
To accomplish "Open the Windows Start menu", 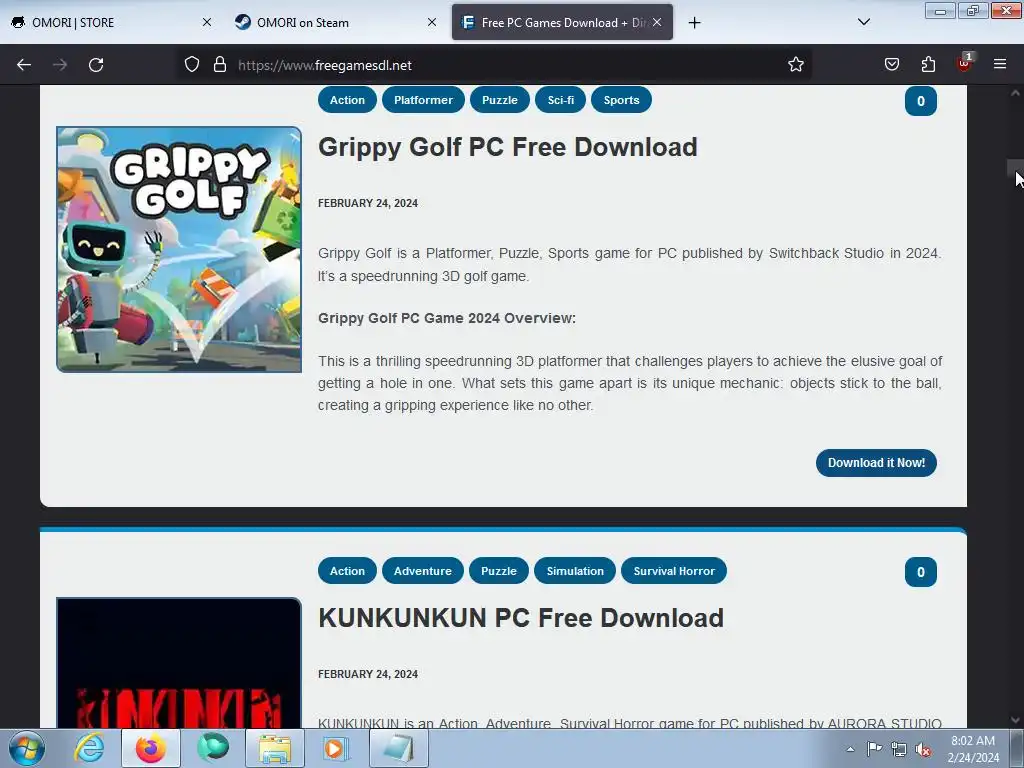I will [x=27, y=749].
